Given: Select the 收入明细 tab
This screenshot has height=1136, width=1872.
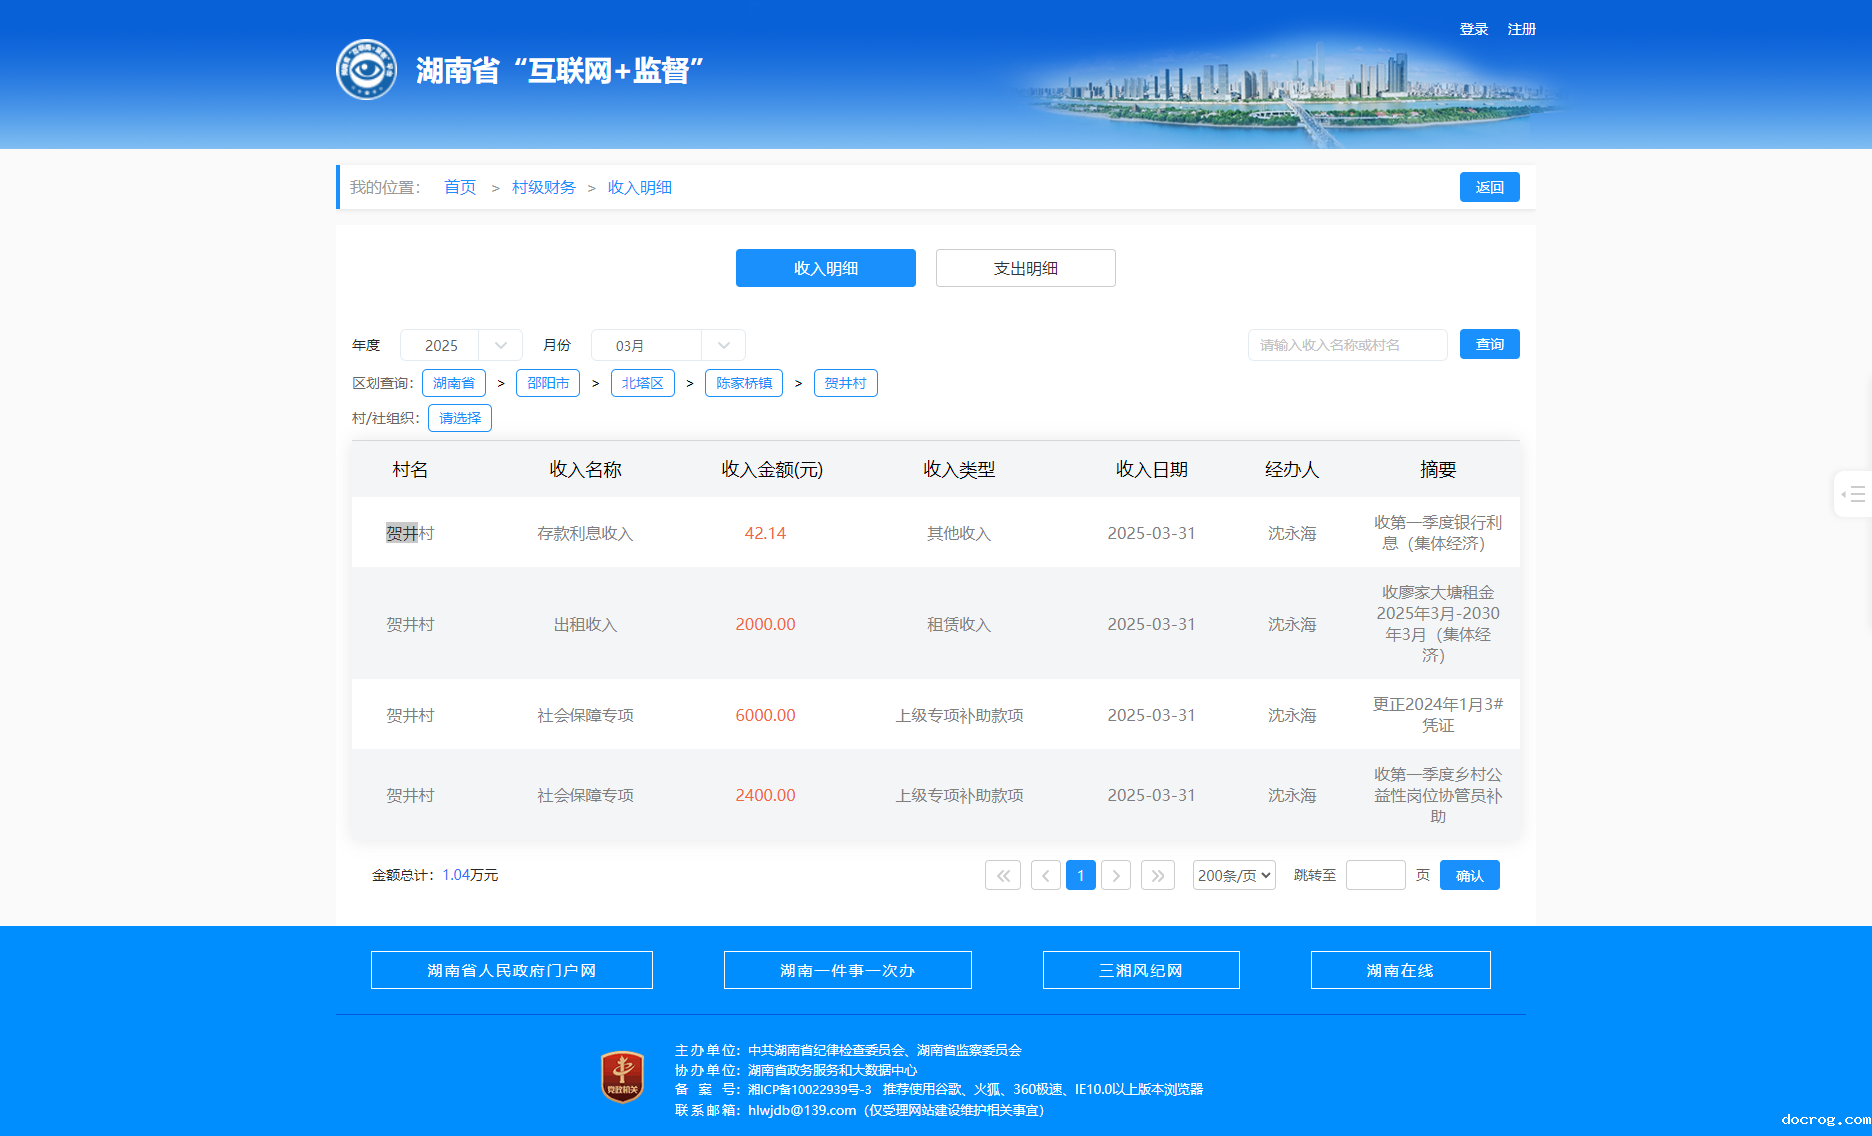Looking at the screenshot, I should coord(825,268).
